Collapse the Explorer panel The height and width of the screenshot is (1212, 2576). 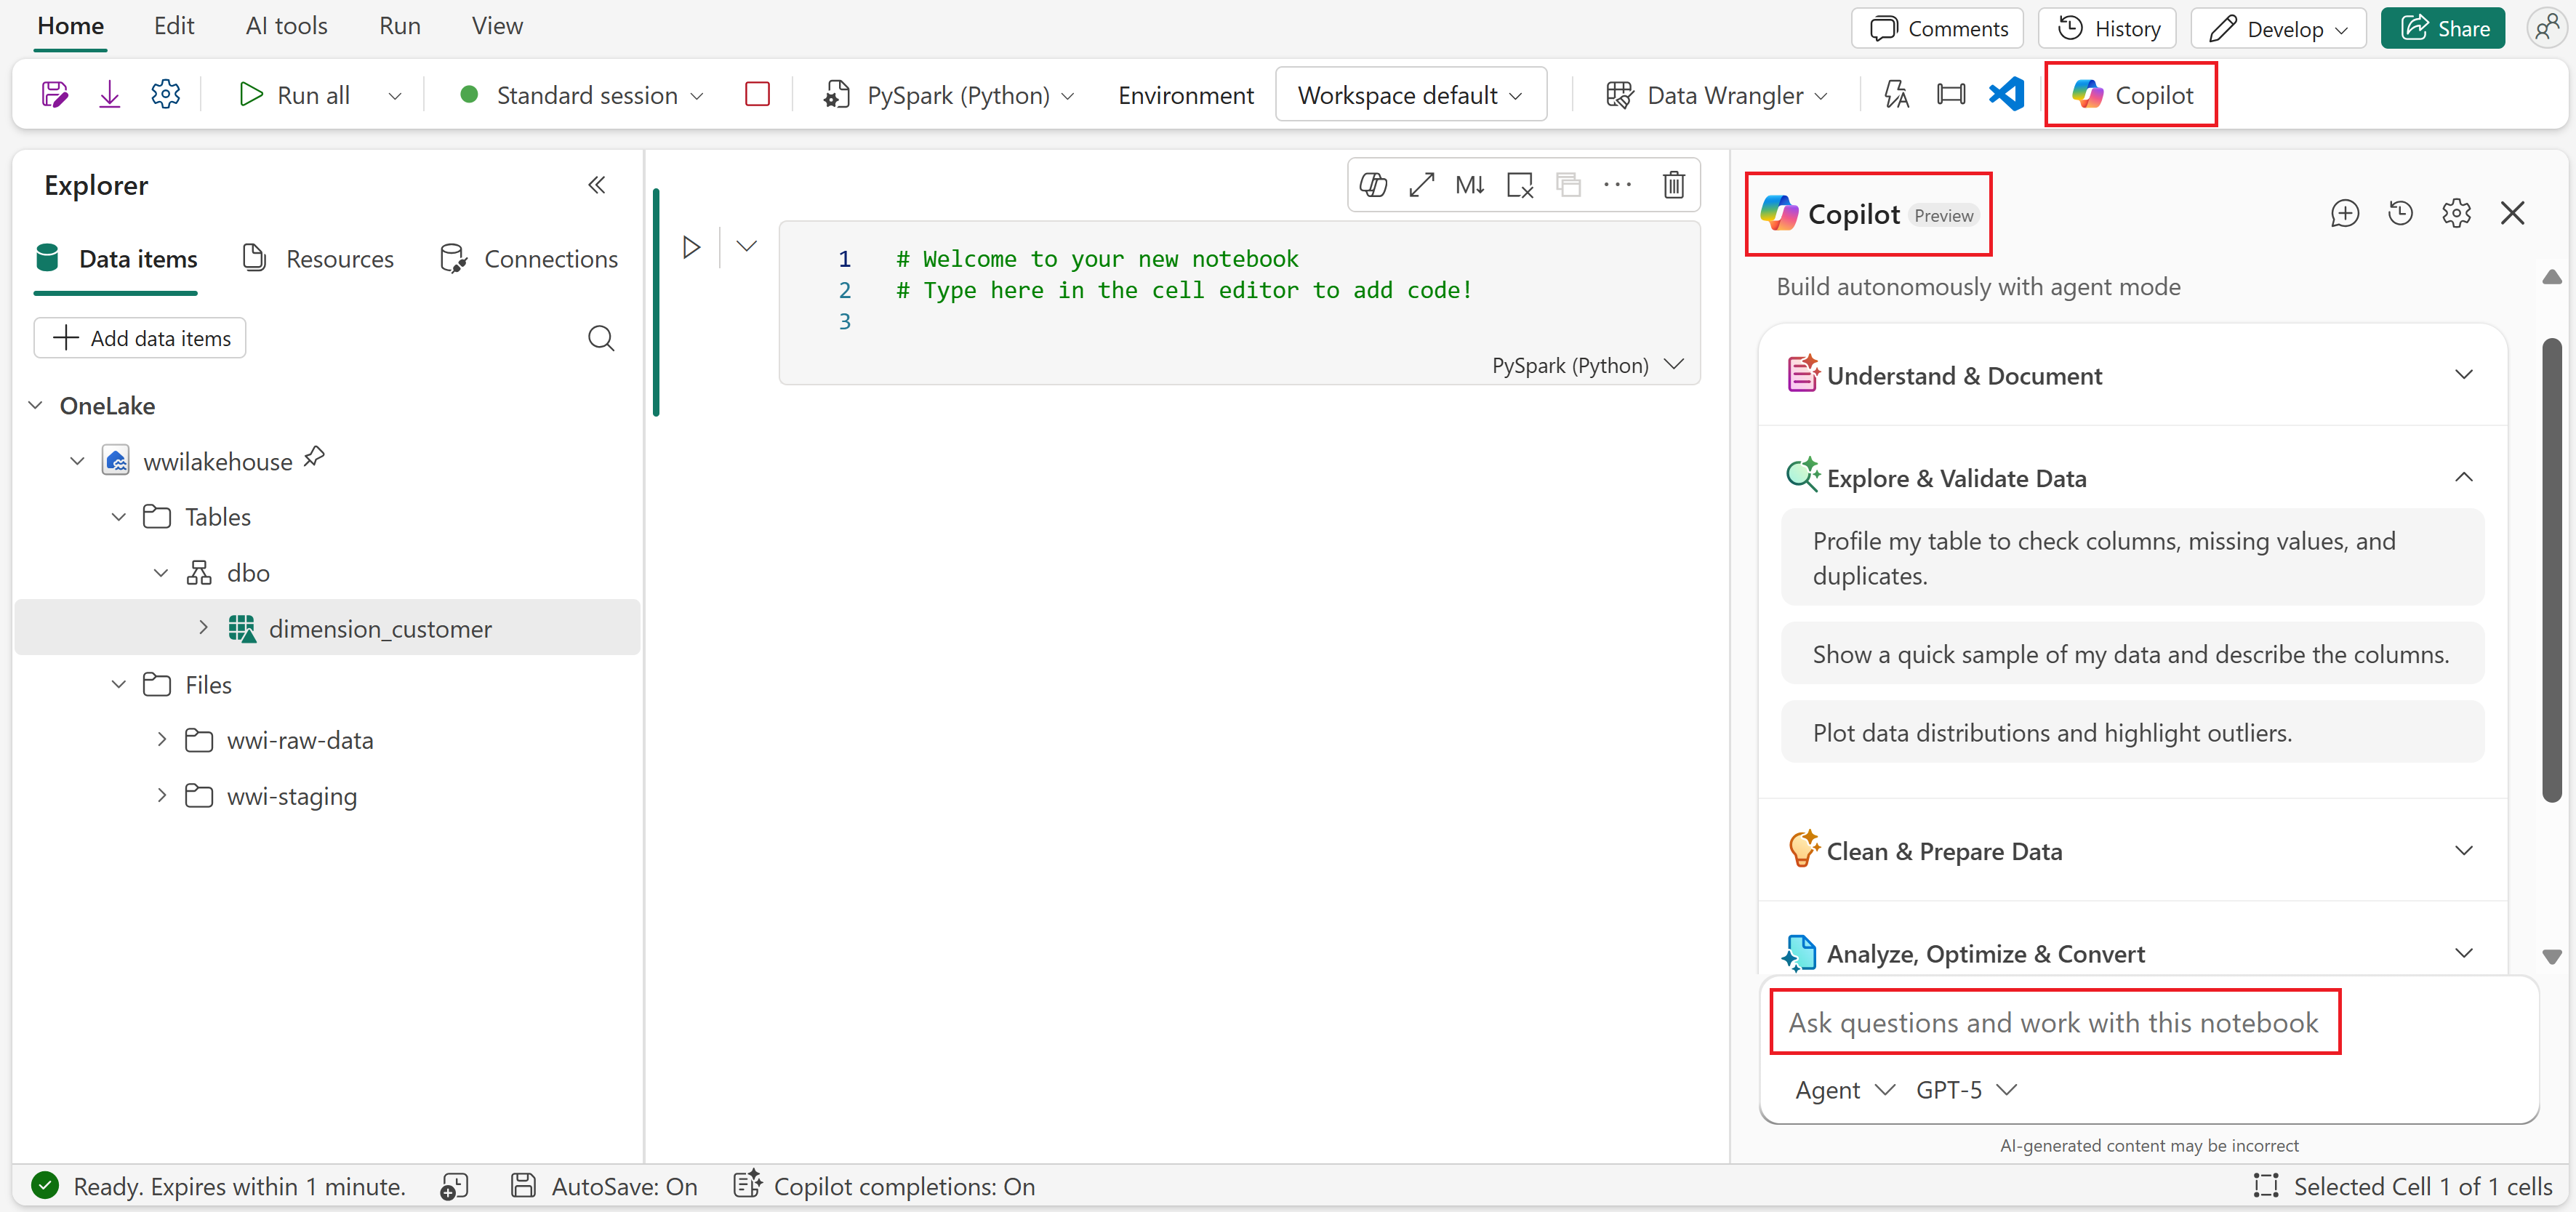tap(597, 185)
